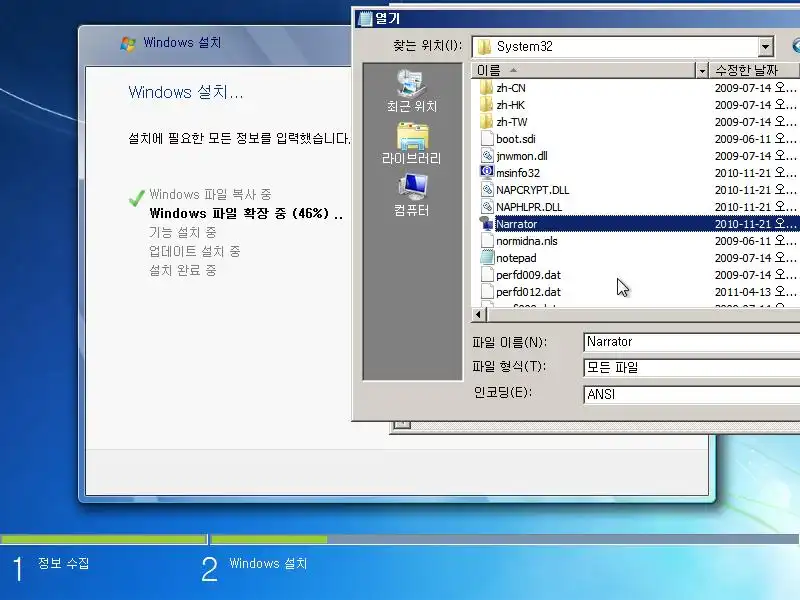Open the encoding combo box showing ANSI
800x600 pixels.
click(691, 394)
